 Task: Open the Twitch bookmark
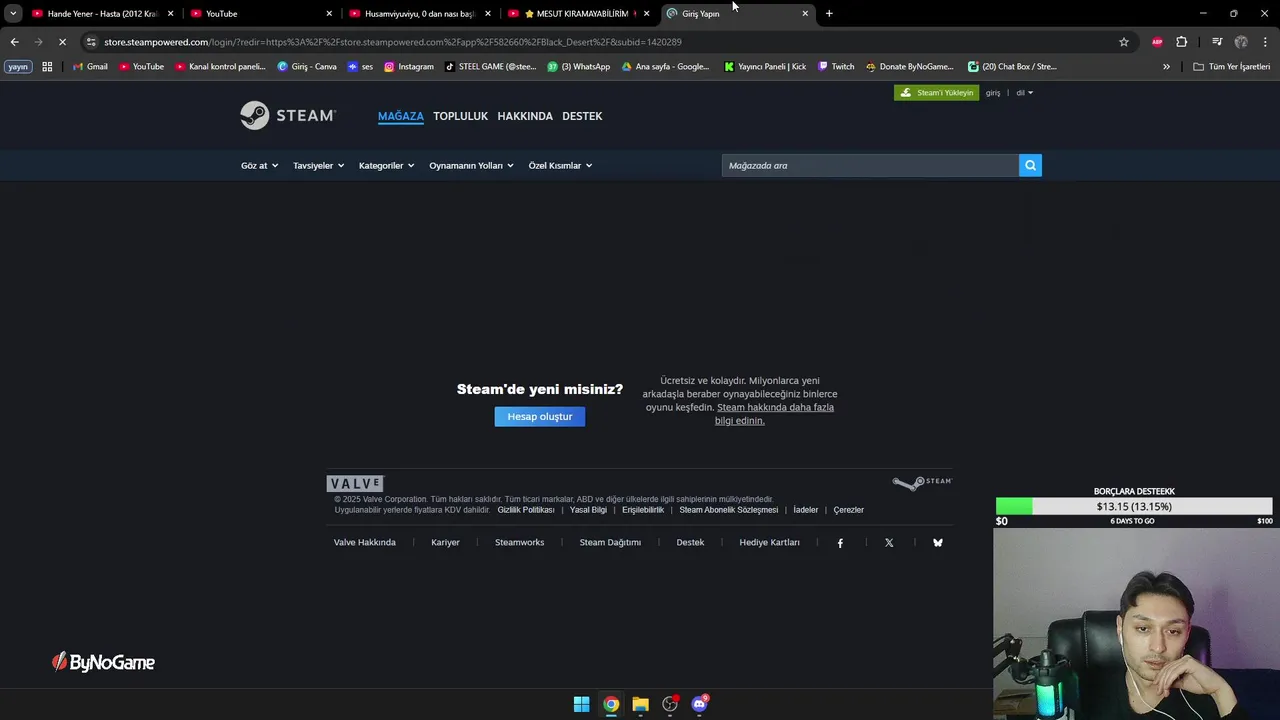coord(836,67)
